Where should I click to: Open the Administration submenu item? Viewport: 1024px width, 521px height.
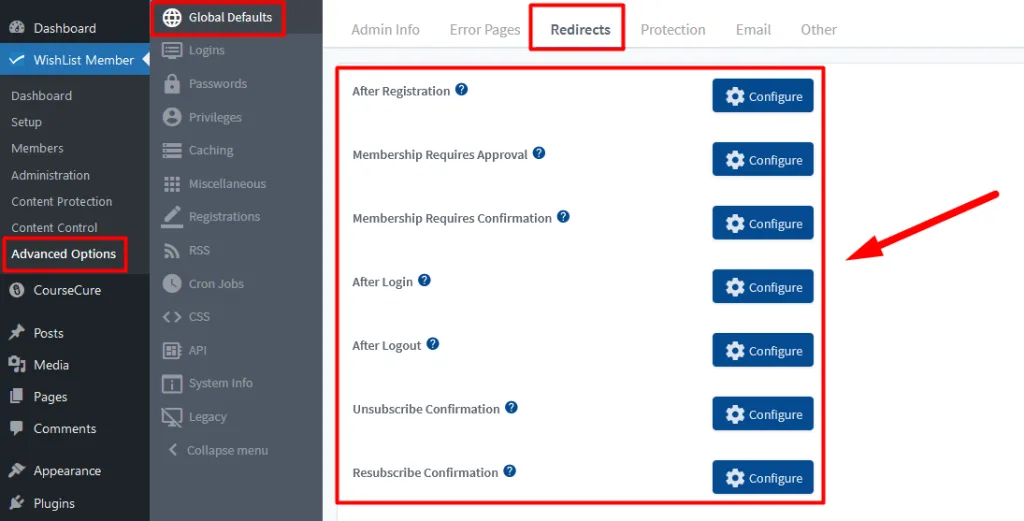coord(50,175)
